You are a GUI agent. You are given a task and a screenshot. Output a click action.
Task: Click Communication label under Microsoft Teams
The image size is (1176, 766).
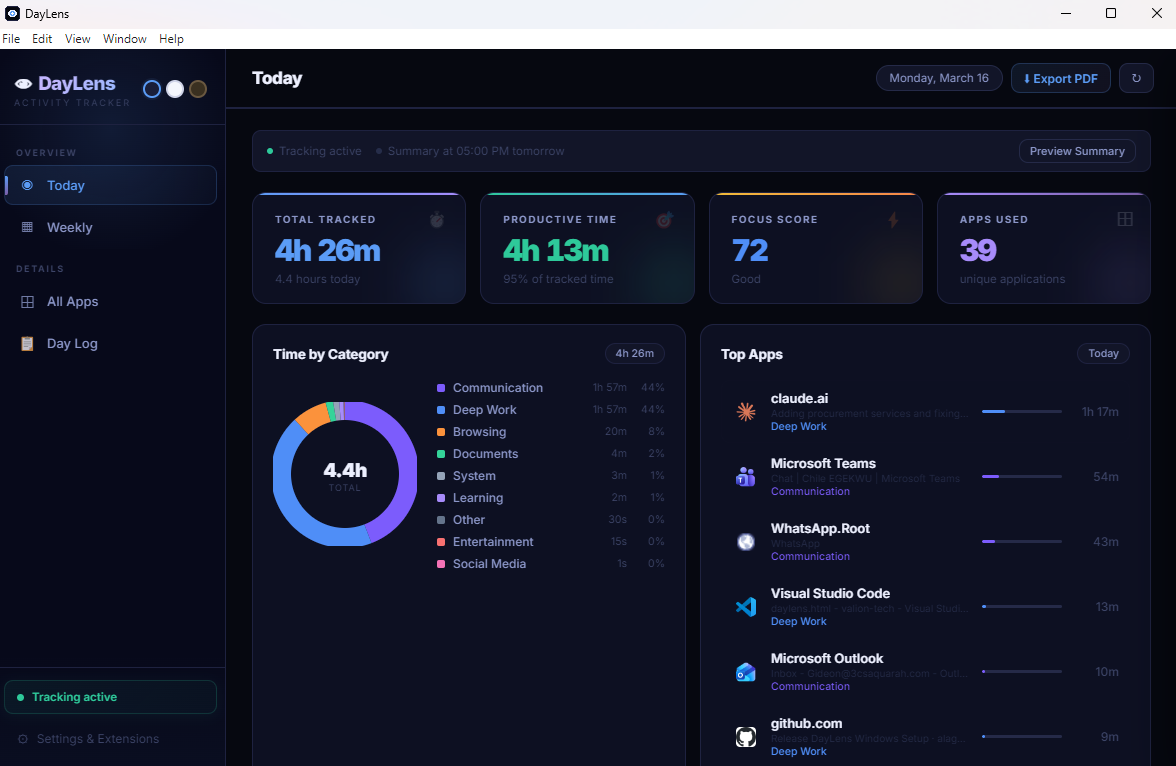coord(810,491)
